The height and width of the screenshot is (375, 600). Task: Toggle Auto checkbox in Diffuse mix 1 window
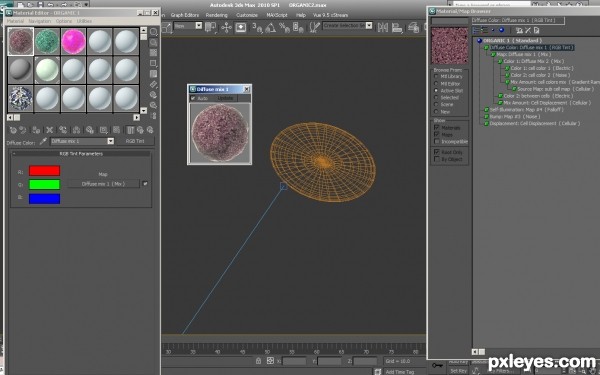193,98
